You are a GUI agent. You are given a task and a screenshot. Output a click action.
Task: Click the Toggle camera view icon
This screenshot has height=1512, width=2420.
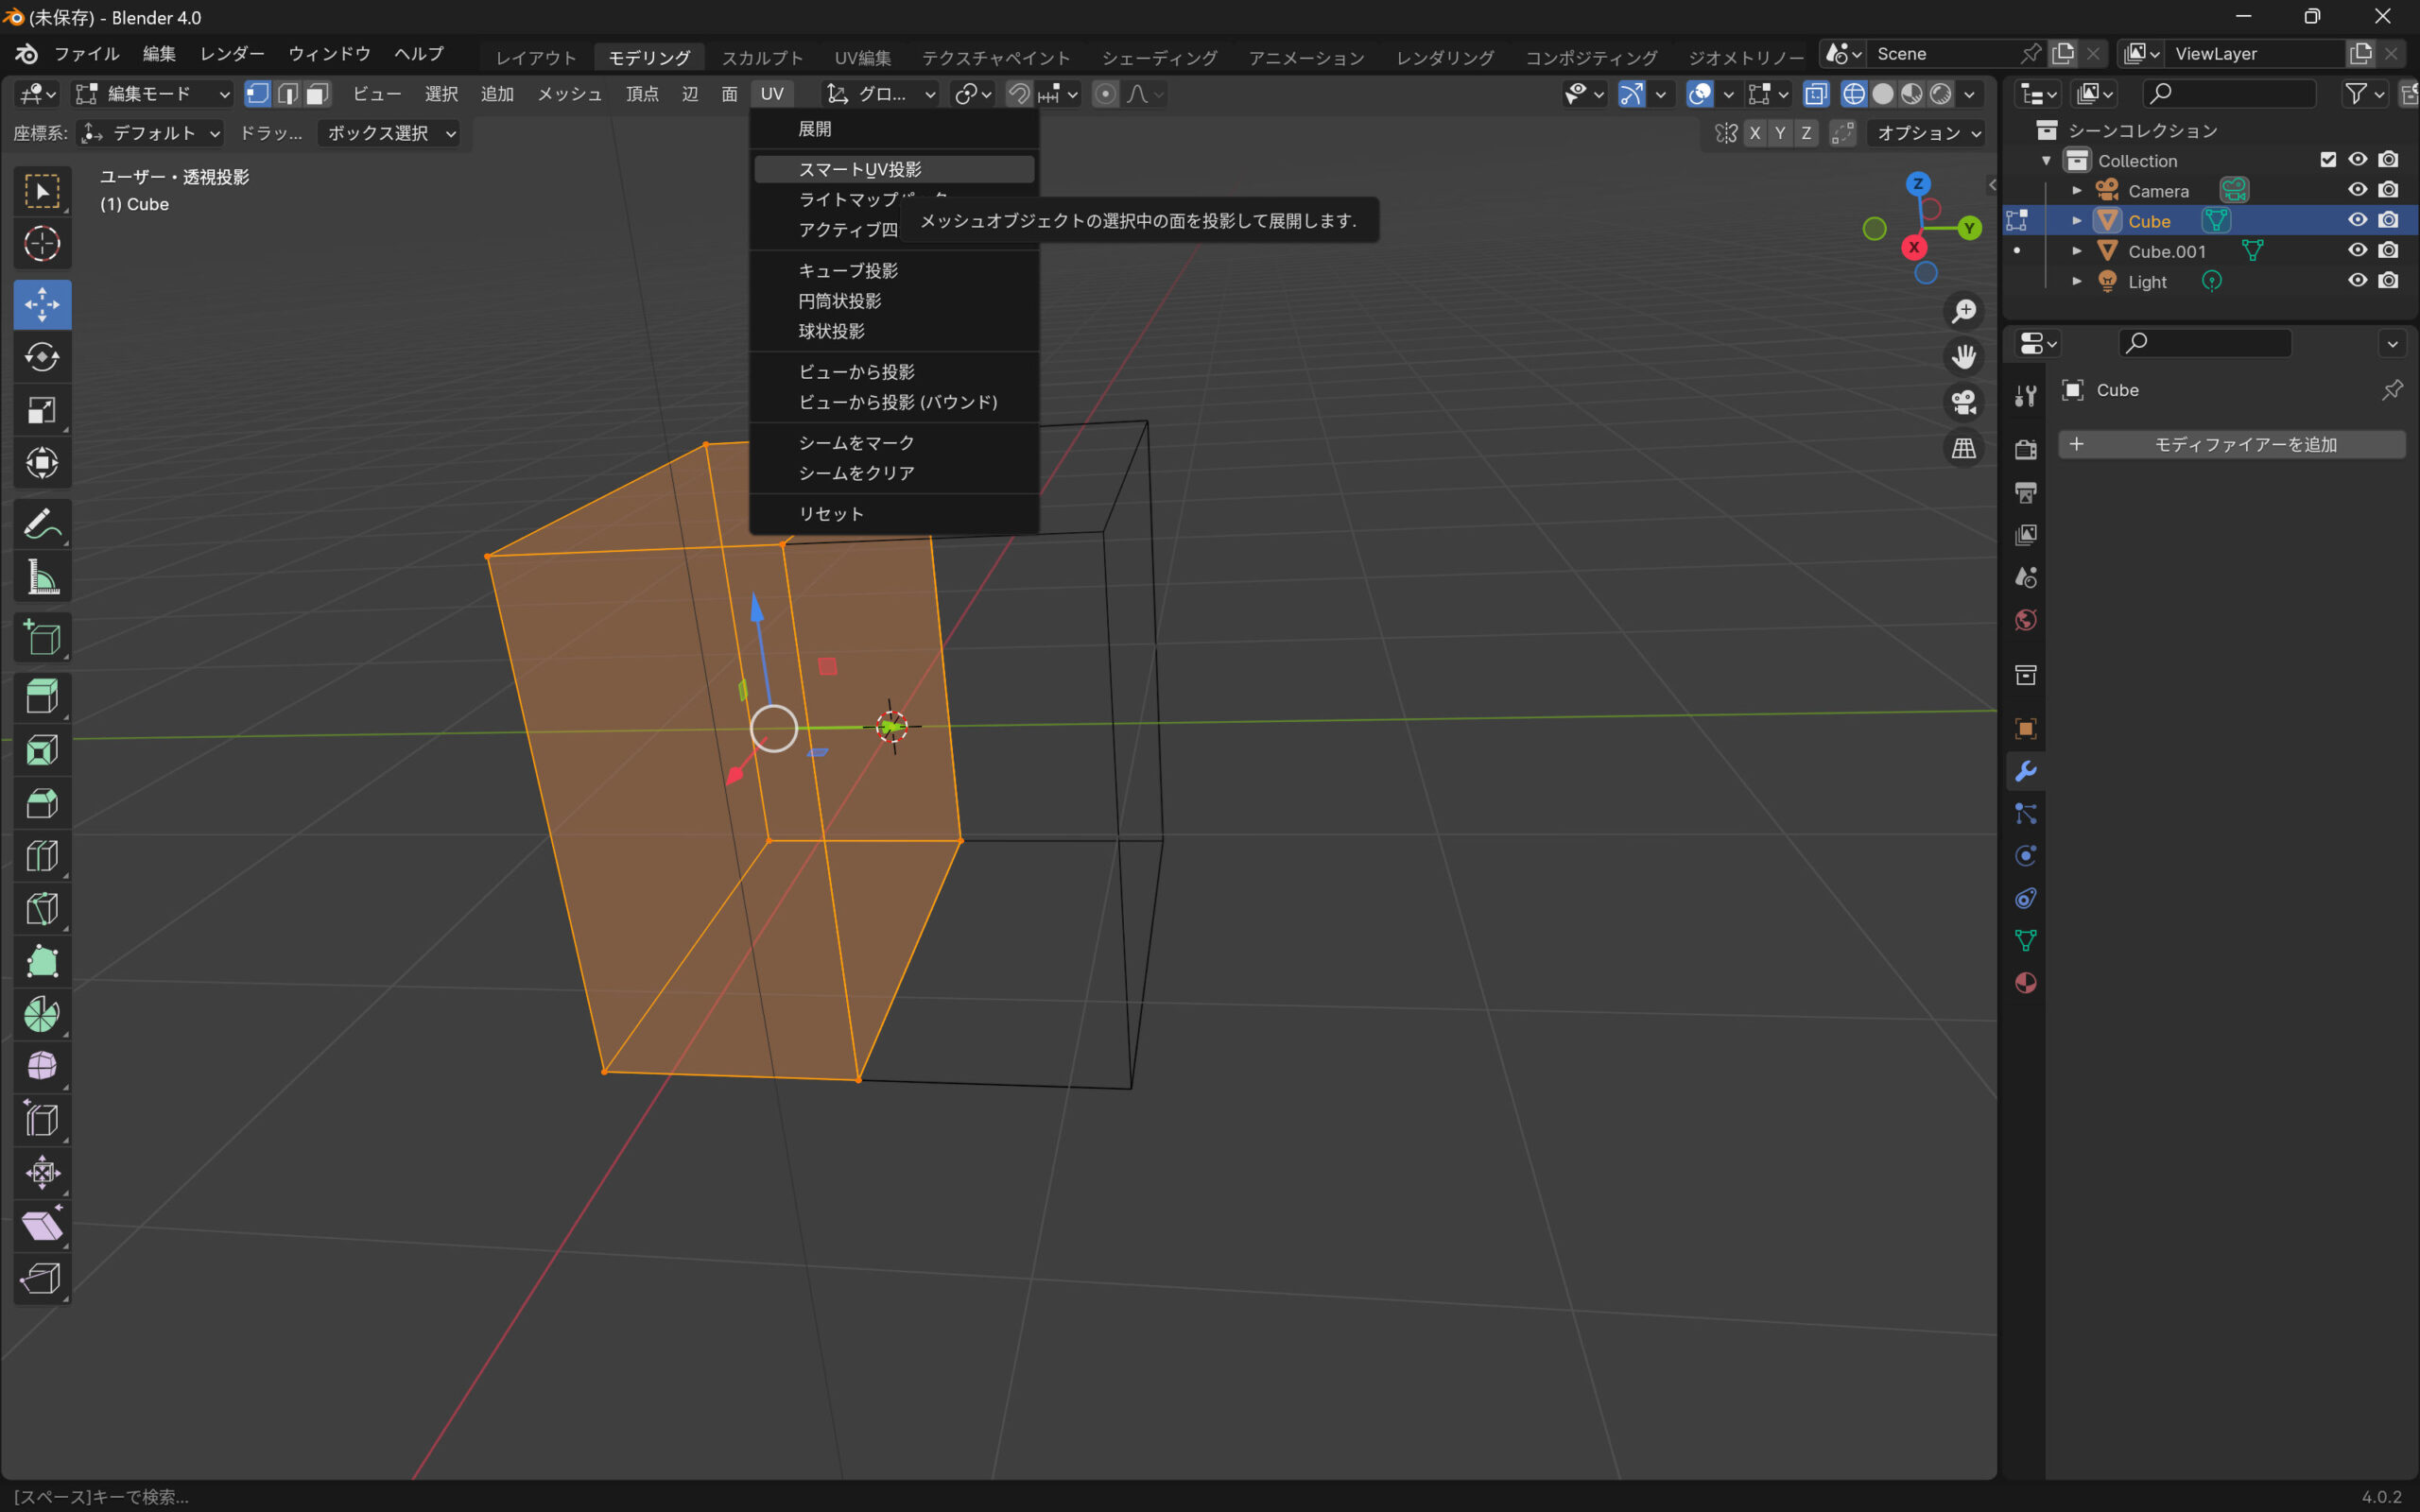click(1963, 402)
